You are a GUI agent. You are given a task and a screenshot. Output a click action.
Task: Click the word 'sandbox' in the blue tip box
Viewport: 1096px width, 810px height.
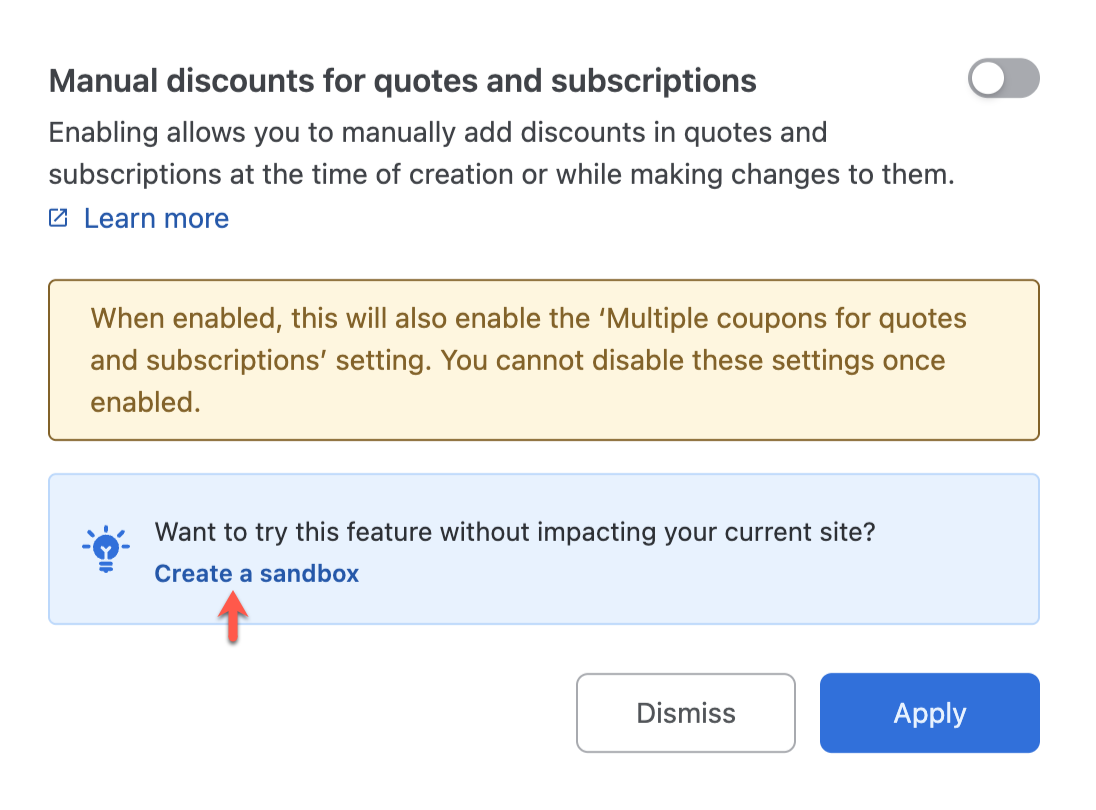pos(309,574)
